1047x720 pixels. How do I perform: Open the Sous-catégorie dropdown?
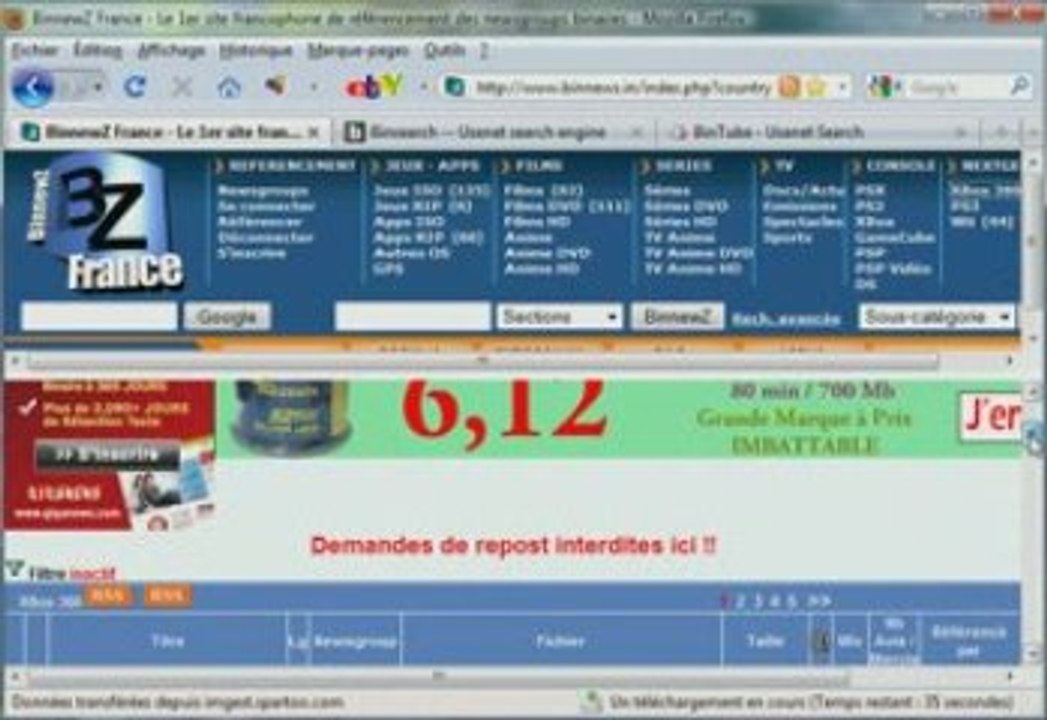[937, 317]
